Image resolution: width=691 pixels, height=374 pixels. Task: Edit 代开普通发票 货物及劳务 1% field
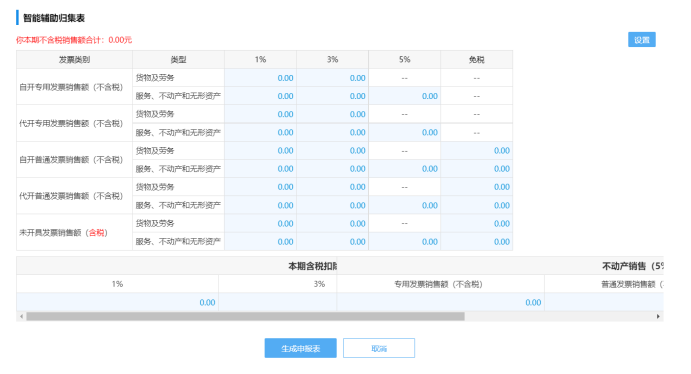coord(260,187)
